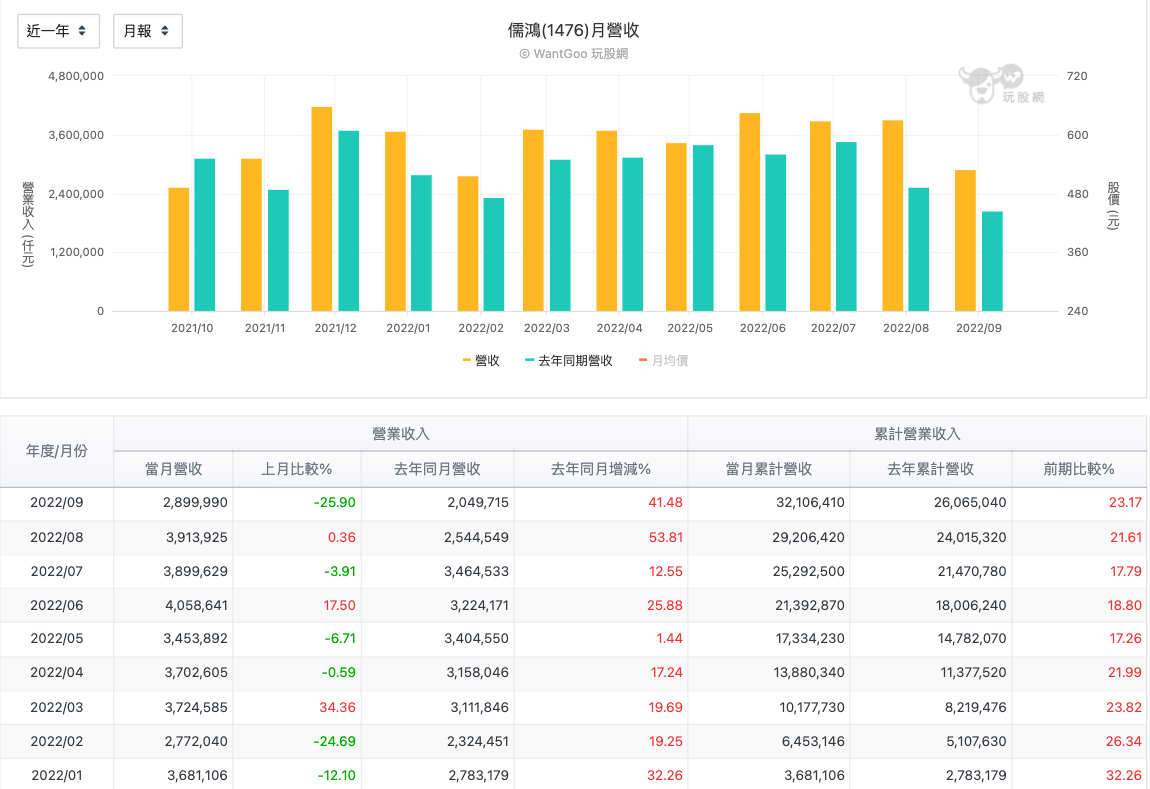Toggle the 營收 legend series
This screenshot has height=789, width=1150.
pos(481,361)
